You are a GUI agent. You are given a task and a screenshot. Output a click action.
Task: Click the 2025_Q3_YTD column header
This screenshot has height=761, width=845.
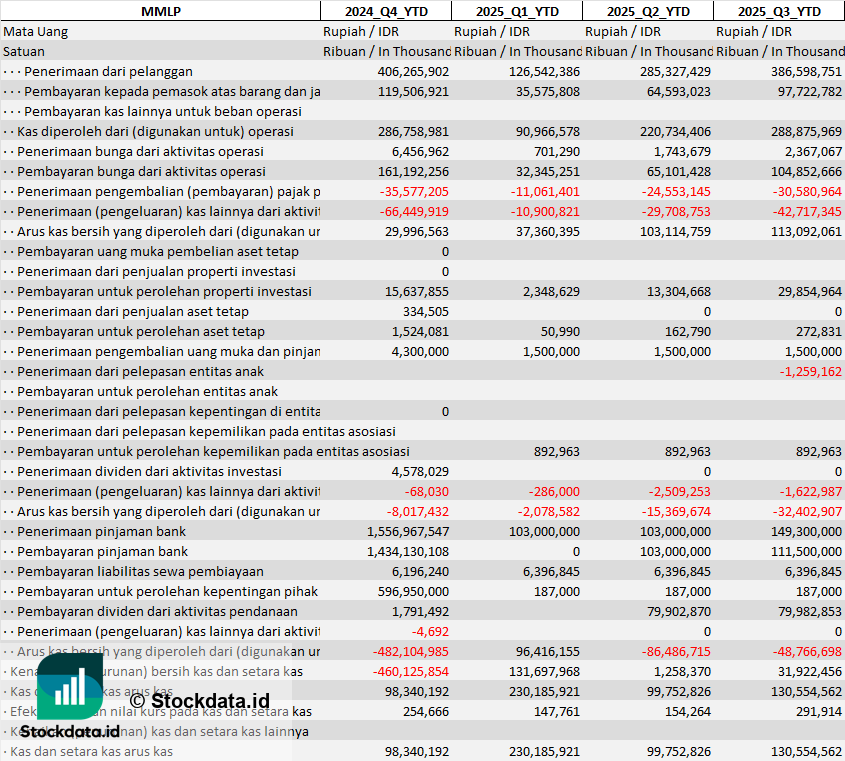point(779,11)
